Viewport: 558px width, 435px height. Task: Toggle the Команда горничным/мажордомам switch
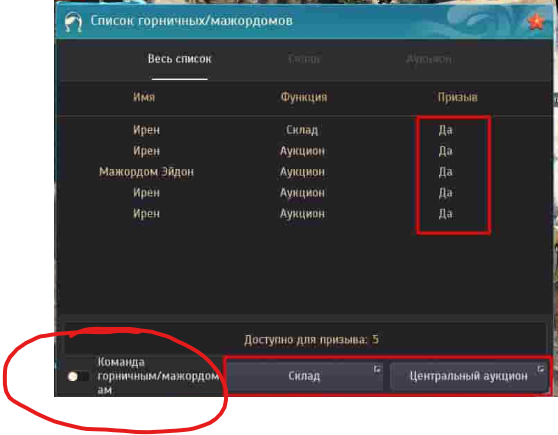[x=78, y=376]
